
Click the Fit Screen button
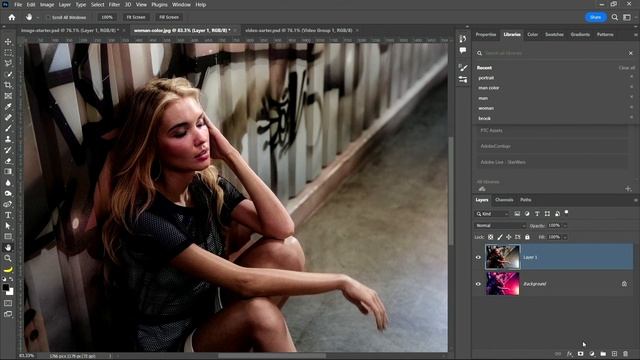[x=136, y=18]
